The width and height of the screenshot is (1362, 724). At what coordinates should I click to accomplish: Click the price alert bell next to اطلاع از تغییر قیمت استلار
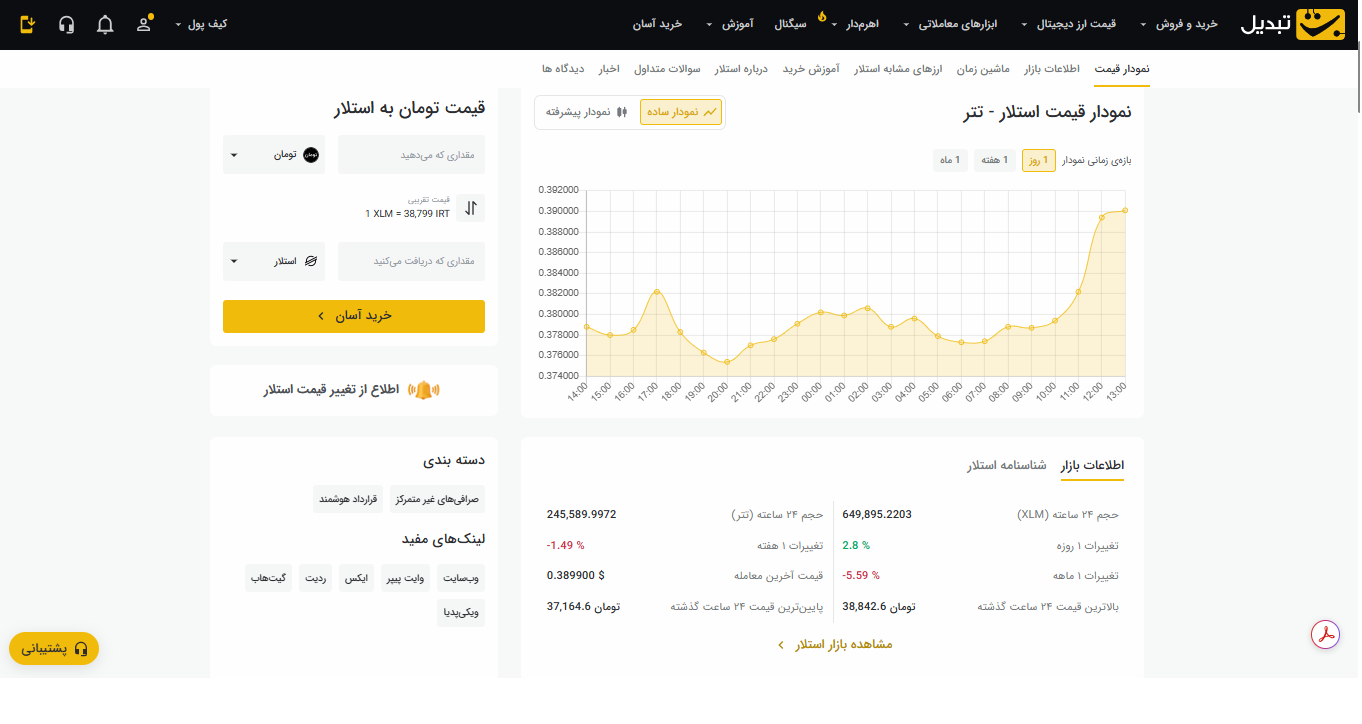(x=424, y=390)
